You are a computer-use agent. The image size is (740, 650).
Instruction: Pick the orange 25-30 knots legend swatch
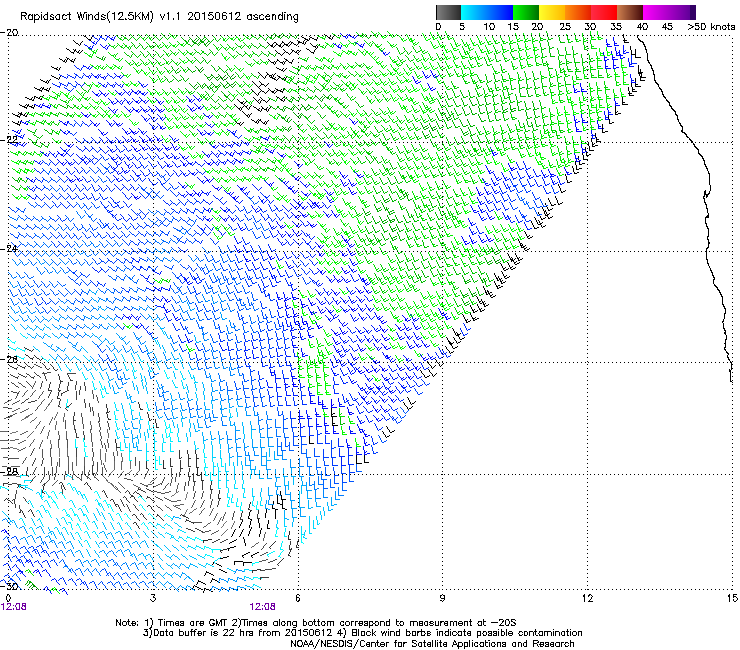pyautogui.click(x=578, y=12)
